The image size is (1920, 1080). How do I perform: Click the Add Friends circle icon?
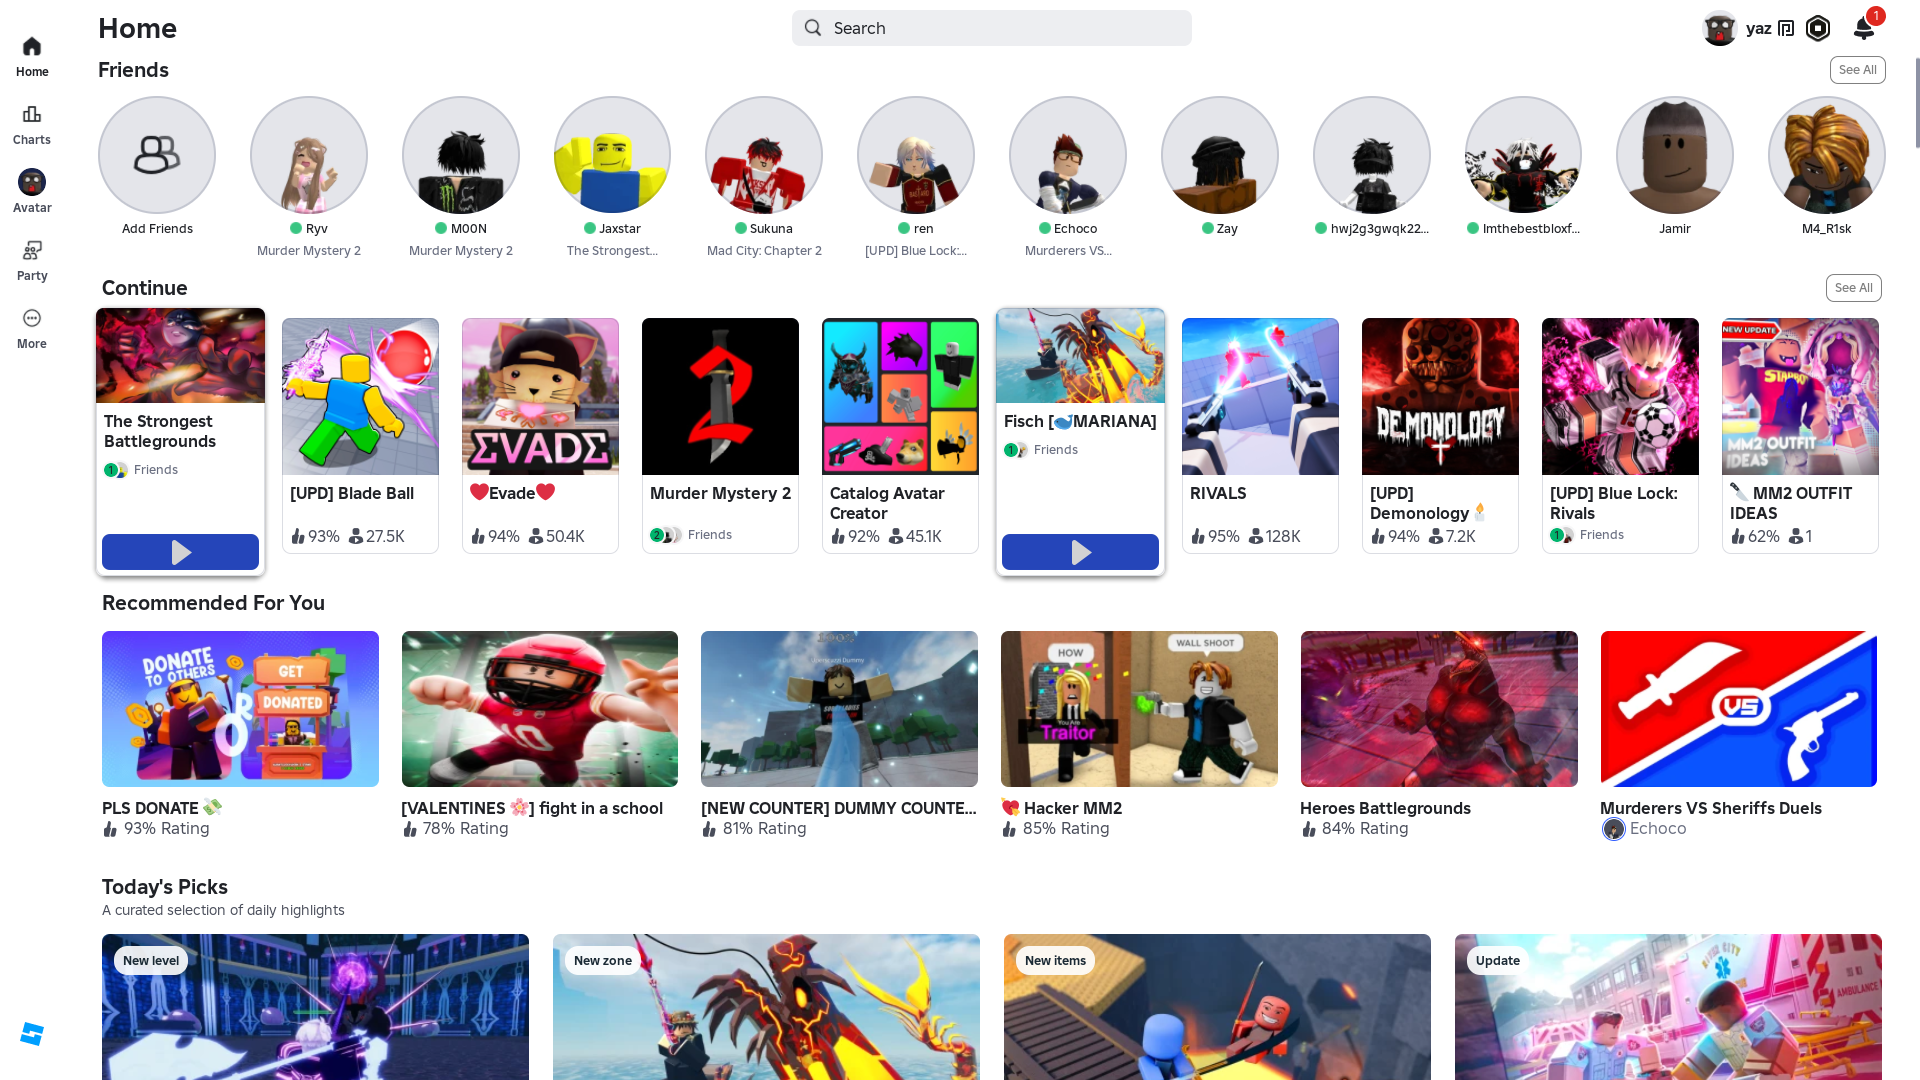[x=157, y=155]
